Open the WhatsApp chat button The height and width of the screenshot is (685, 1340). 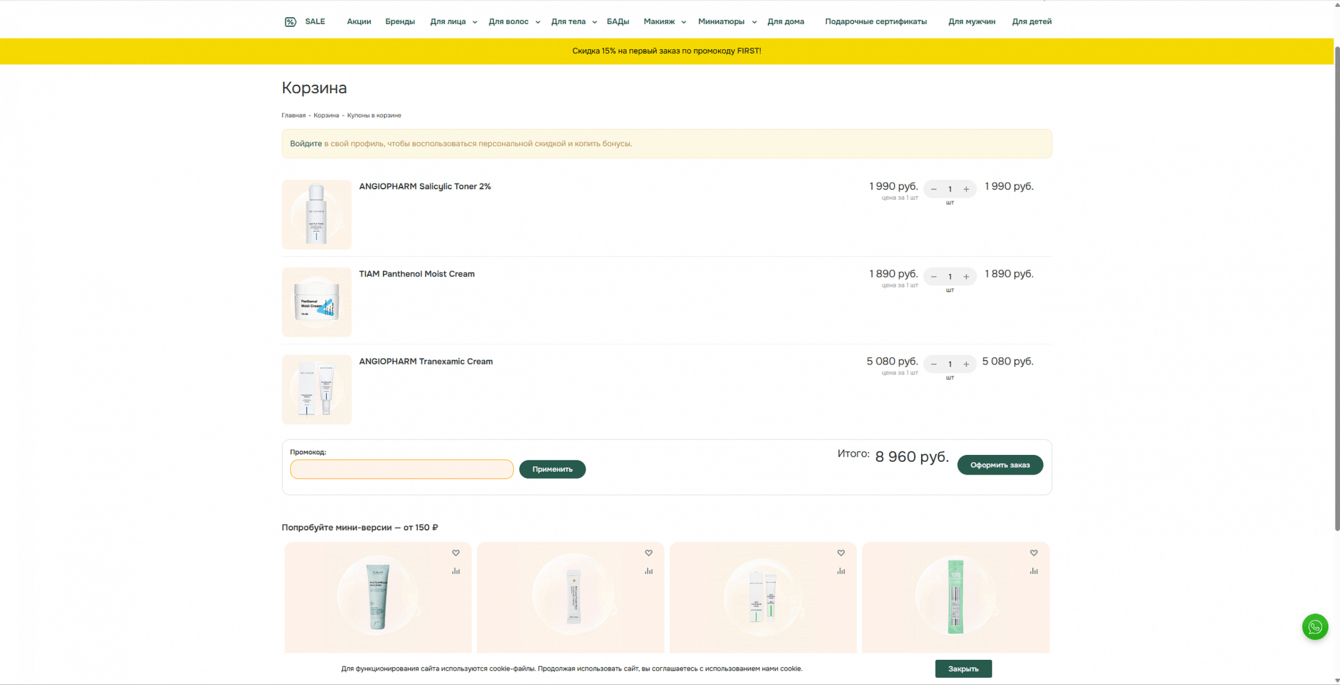coord(1315,627)
